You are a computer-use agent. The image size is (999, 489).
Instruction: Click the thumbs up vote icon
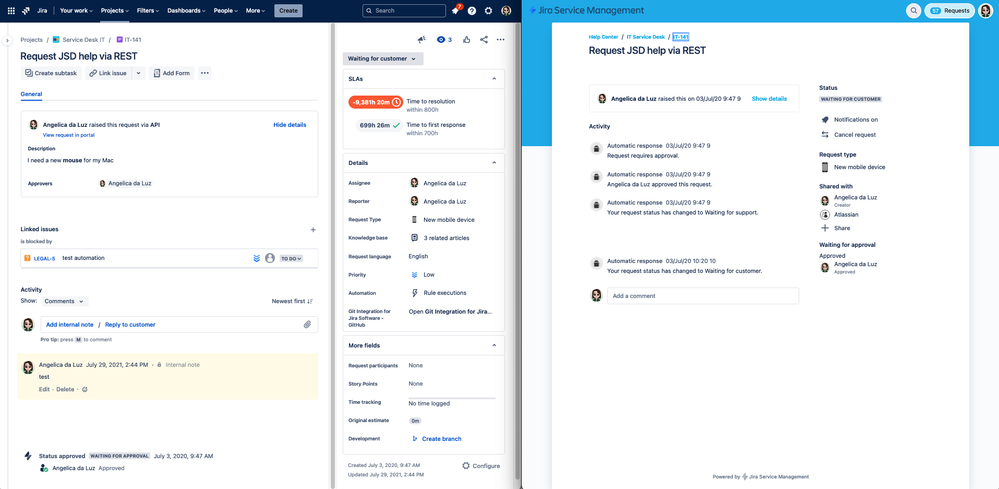pyautogui.click(x=467, y=39)
